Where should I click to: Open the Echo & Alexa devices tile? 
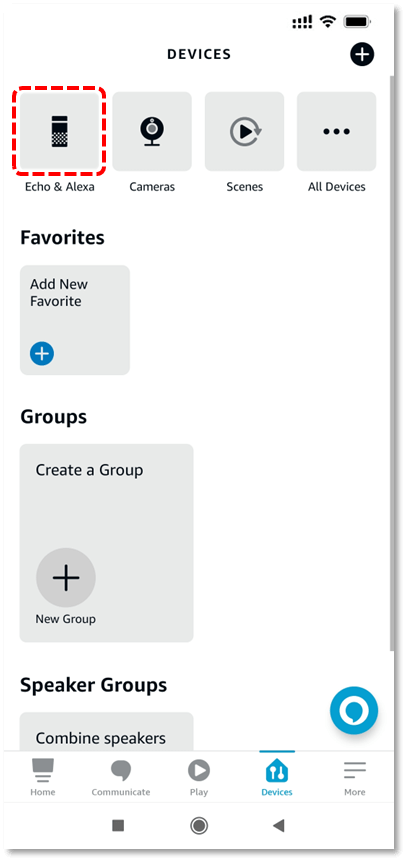[x=59, y=131]
